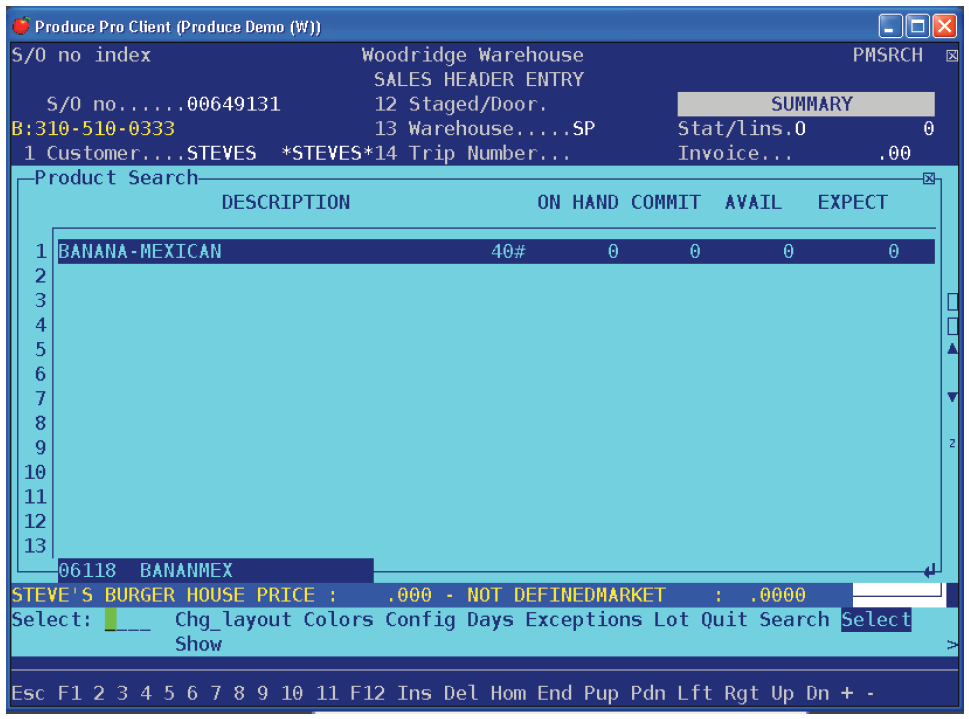This screenshot has height=719, width=969.
Task: Click the Rgt key in the key bar
Action: tap(741, 693)
